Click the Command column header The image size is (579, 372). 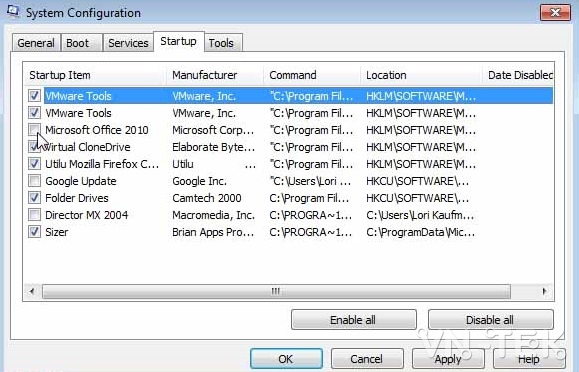[312, 75]
